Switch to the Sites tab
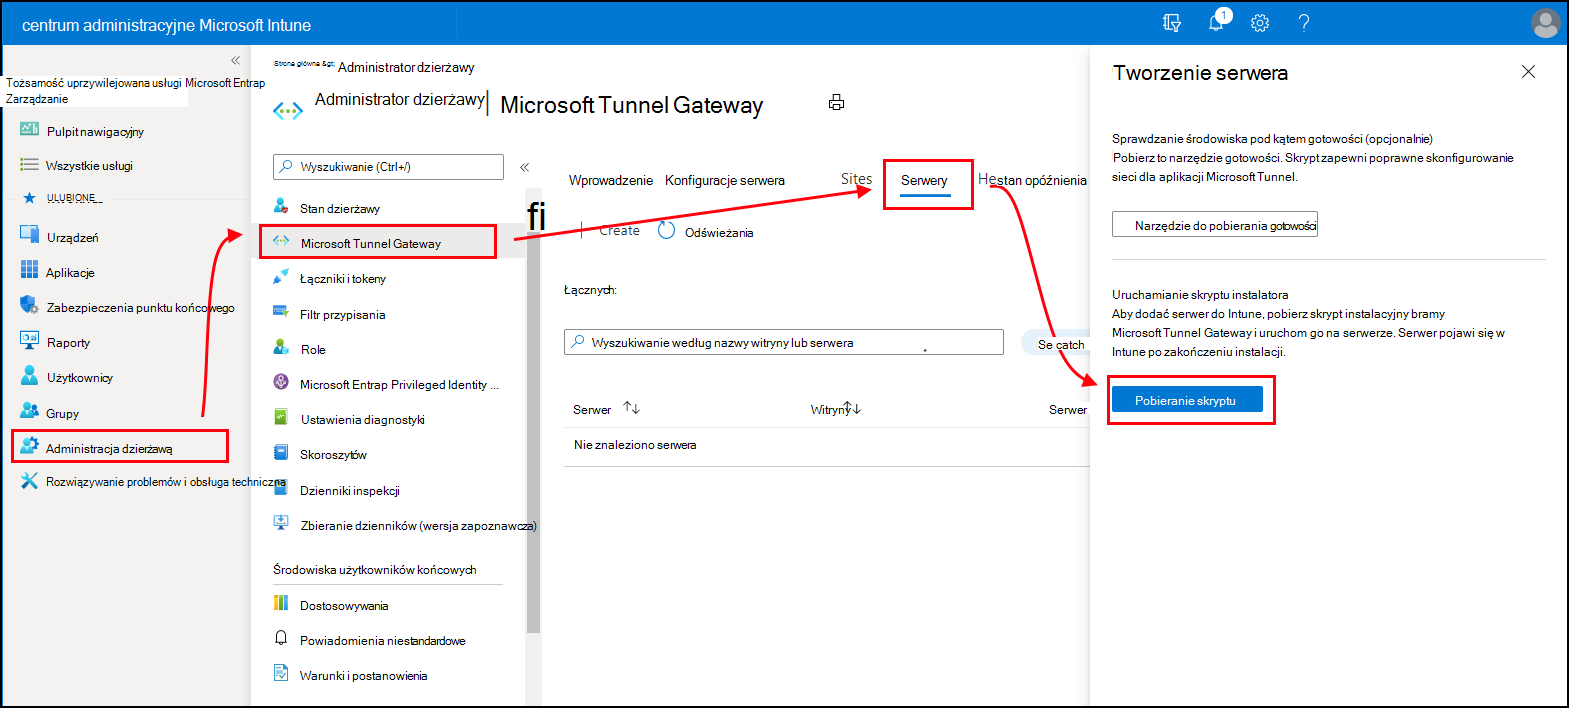Image resolution: width=1569 pixels, height=708 pixels. [x=856, y=179]
